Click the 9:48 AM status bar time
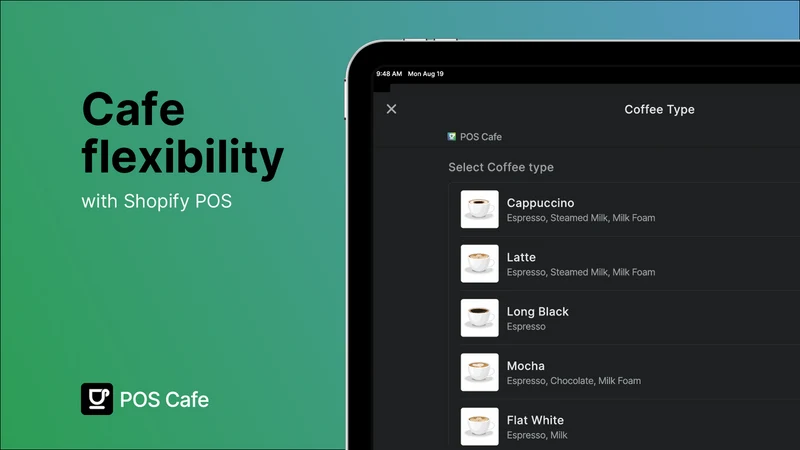The height and width of the screenshot is (450, 800). click(389, 73)
